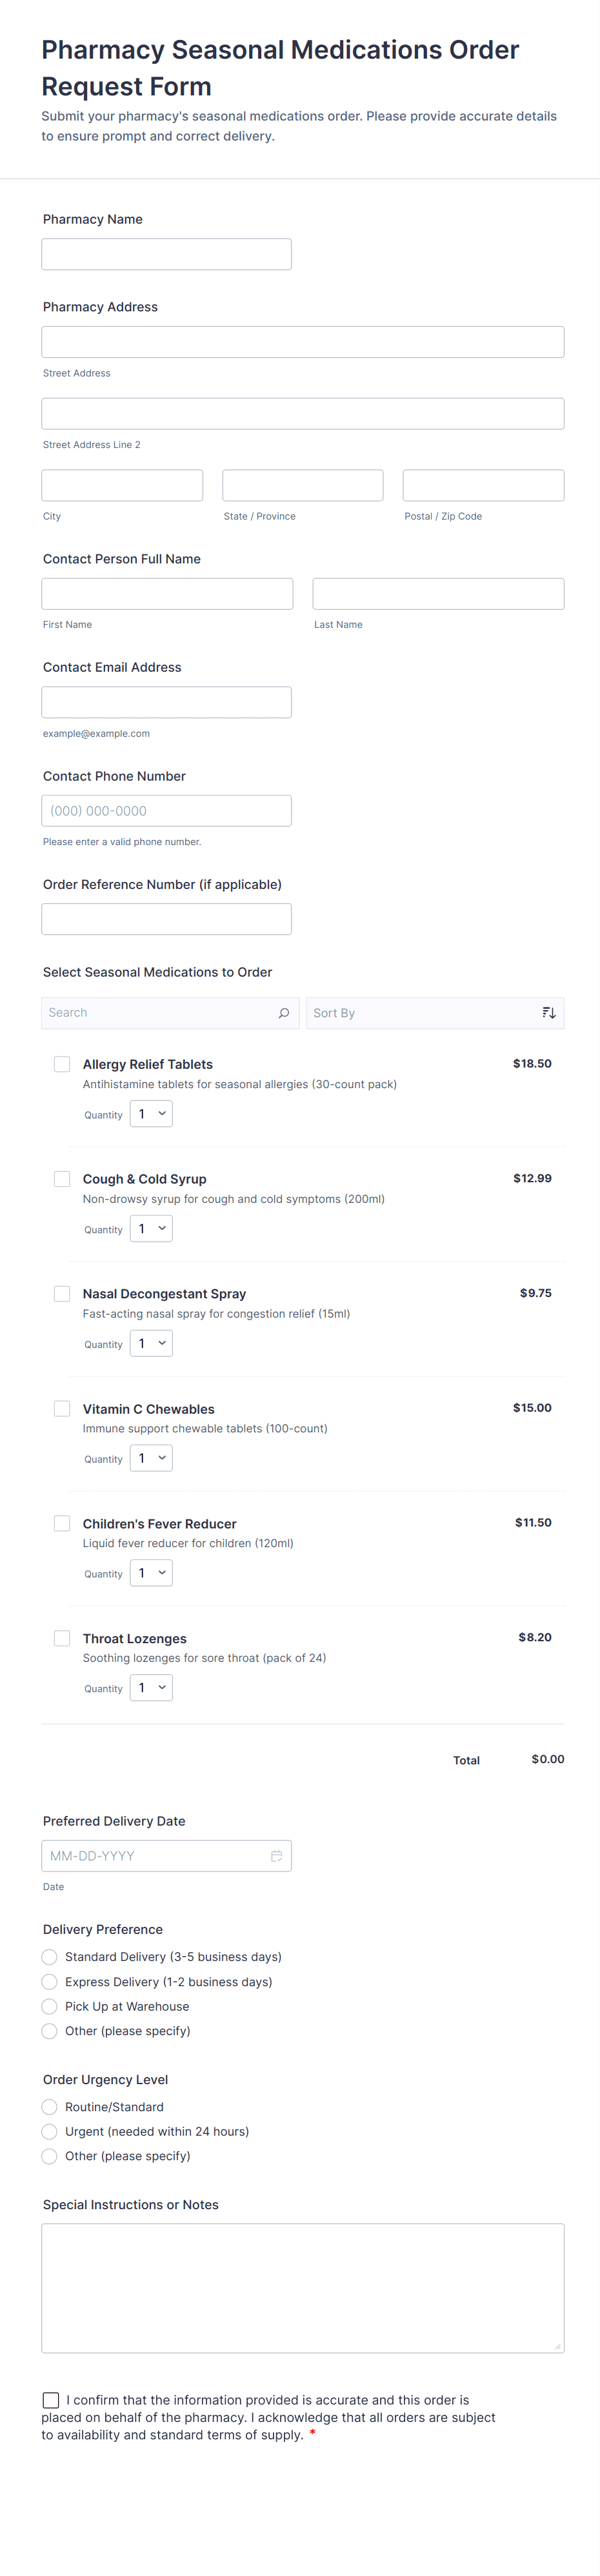The image size is (600, 2576).
Task: Open the calendar icon for delivery date
Action: (x=276, y=1856)
